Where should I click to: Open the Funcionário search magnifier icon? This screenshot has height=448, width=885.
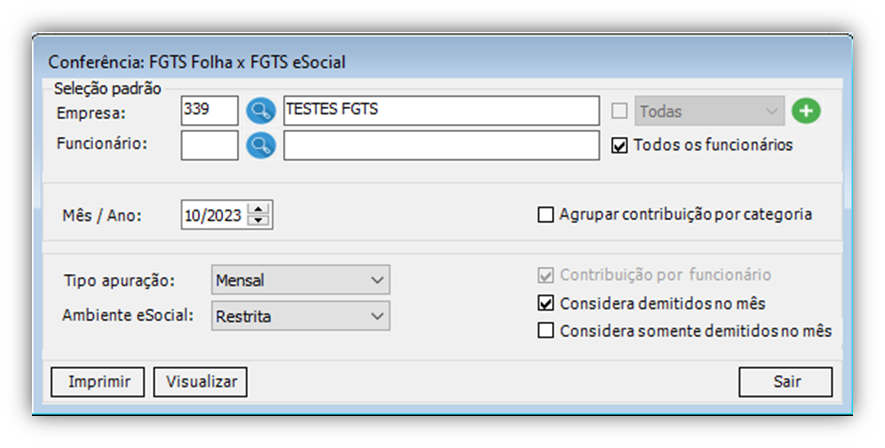[261, 146]
